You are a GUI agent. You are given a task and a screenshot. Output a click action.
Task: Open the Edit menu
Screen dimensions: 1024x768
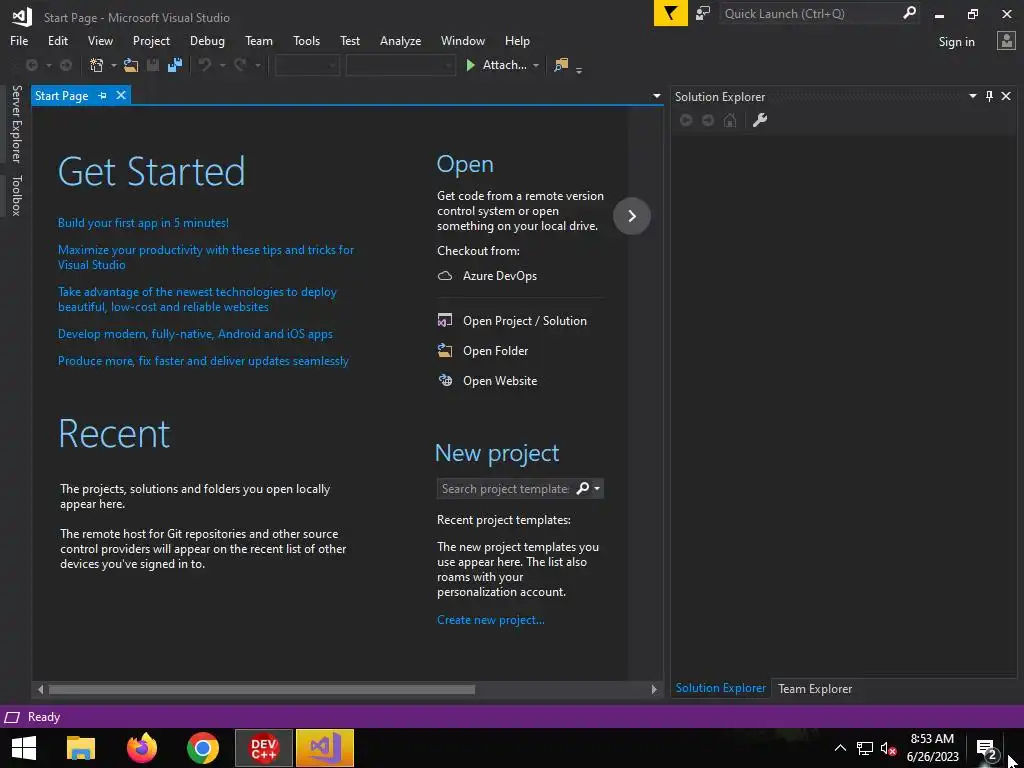57,40
